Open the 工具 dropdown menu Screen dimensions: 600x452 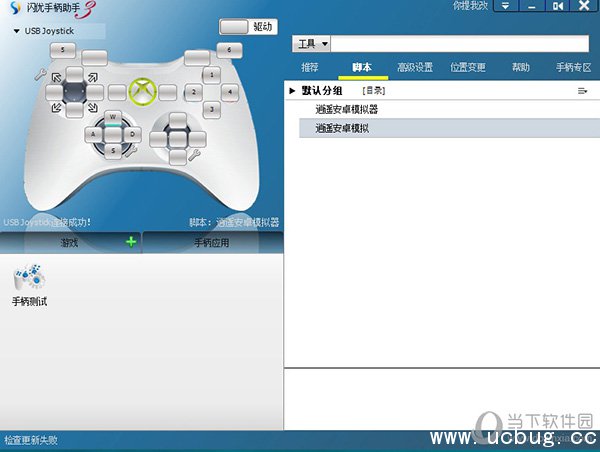coord(308,44)
